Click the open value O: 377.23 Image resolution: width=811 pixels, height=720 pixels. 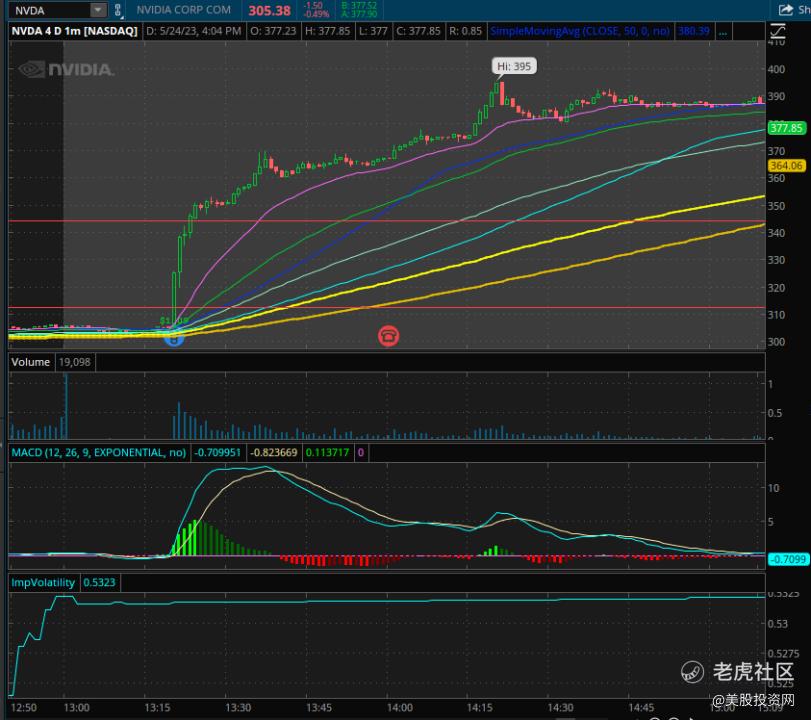274,32
